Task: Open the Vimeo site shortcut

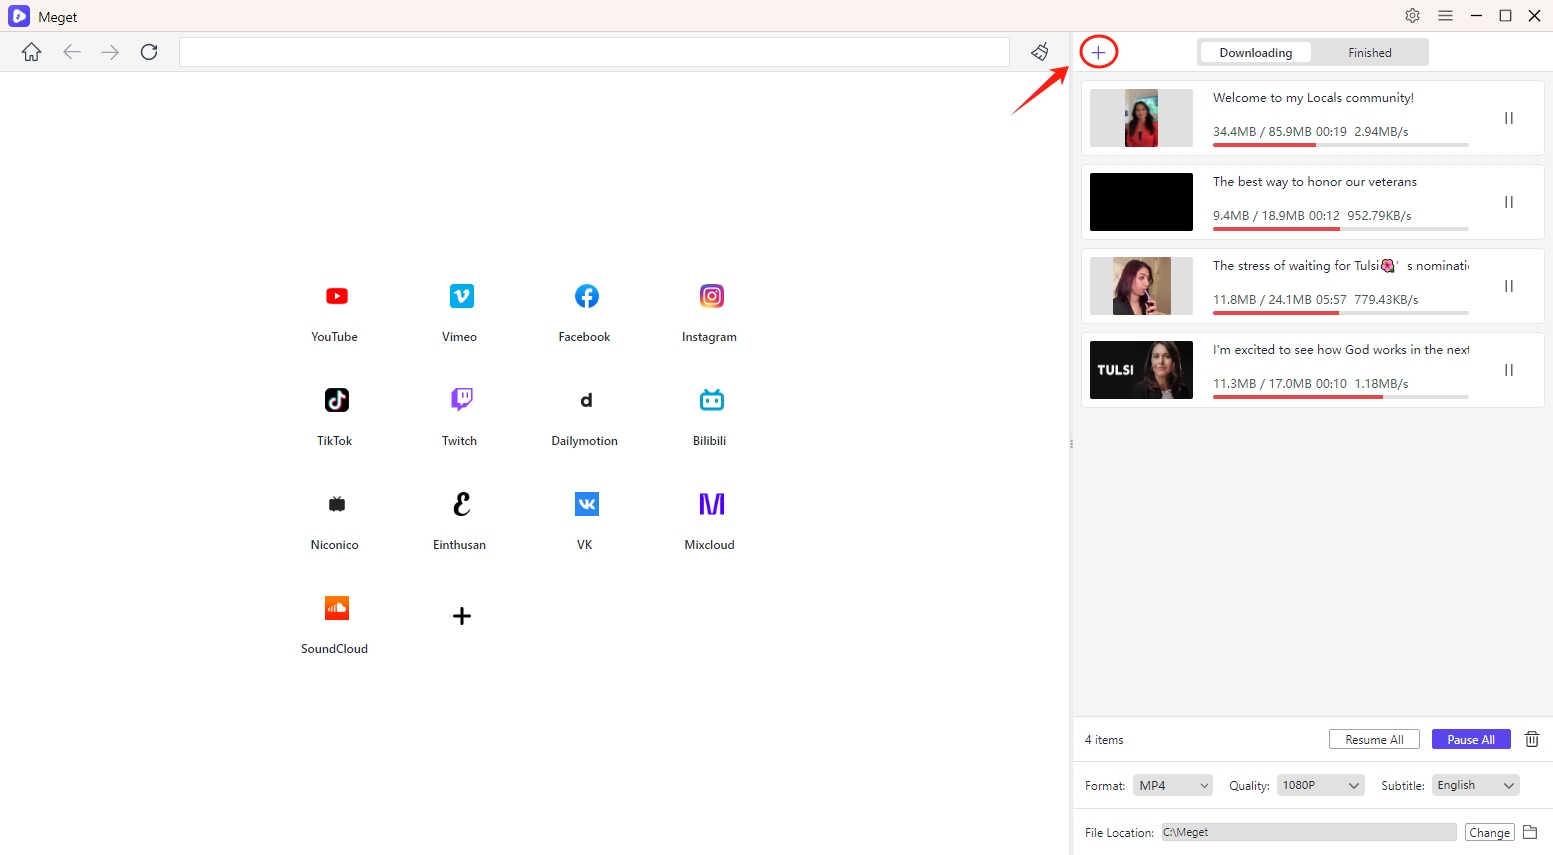Action: tap(461, 297)
